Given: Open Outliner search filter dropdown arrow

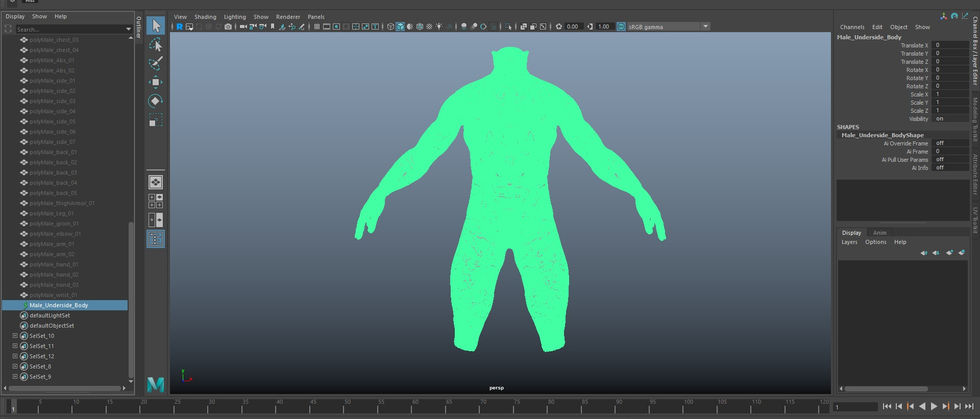Looking at the screenshot, I should [129, 29].
